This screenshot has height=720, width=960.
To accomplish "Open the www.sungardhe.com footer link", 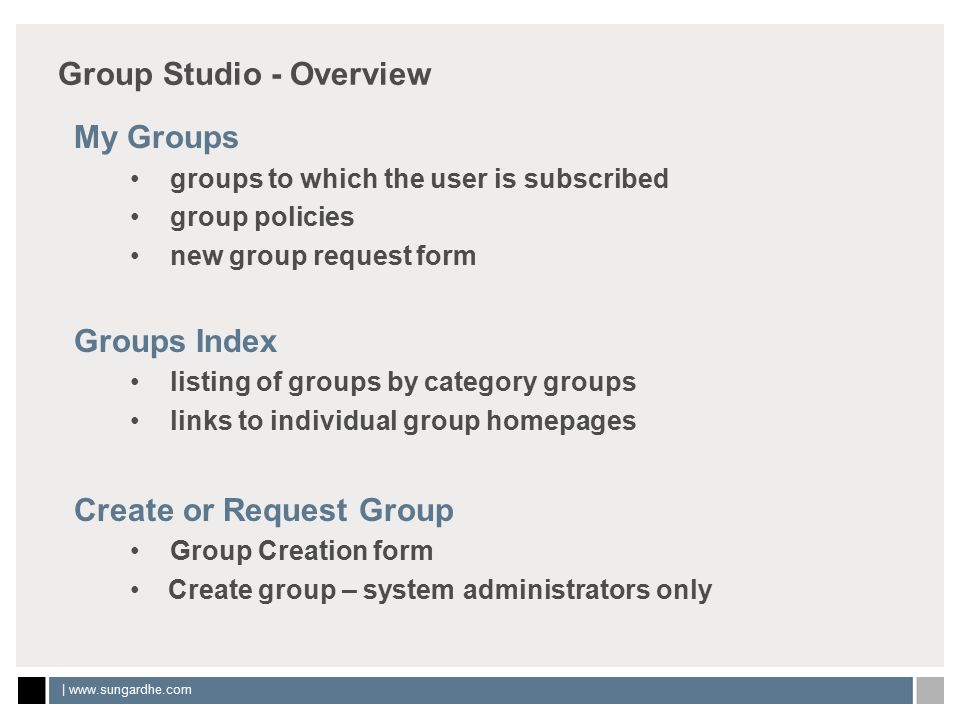I will click(x=130, y=690).
